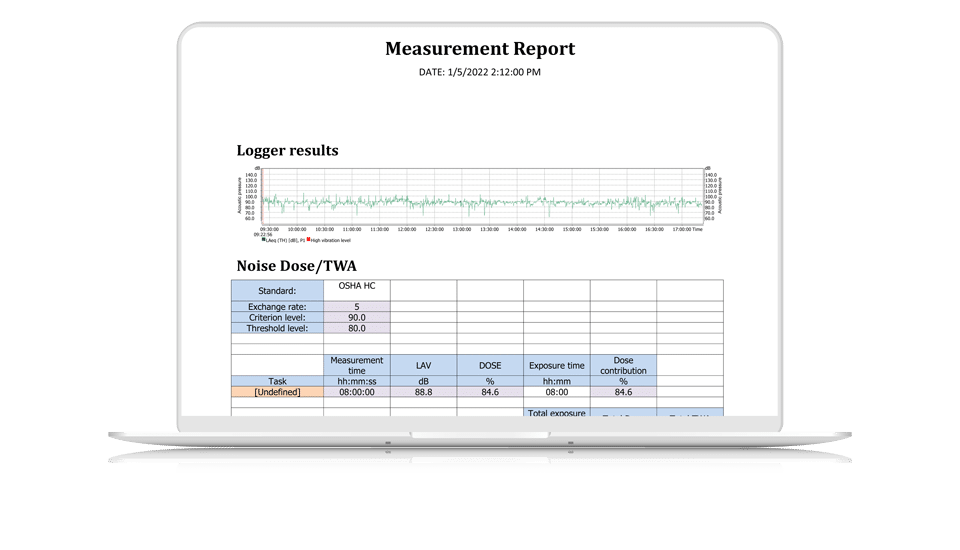960x550 pixels.
Task: Select the 08:00:00 measurement time cell
Action: click(x=357, y=393)
